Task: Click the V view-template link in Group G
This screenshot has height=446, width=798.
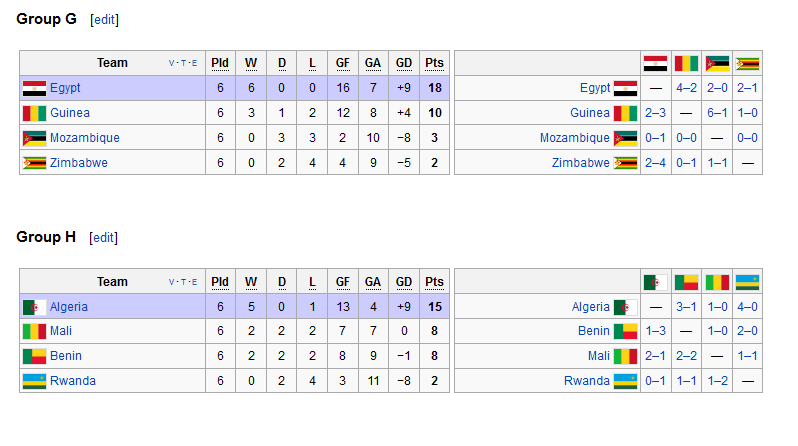Action: pyautogui.click(x=171, y=63)
